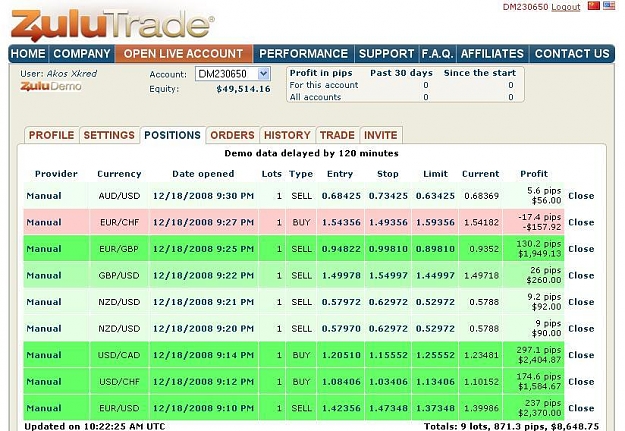Screen dimensions: 625x431
Task: Click OPEN LIVE ACCOUNT in navigation bar
Action: coord(183,54)
